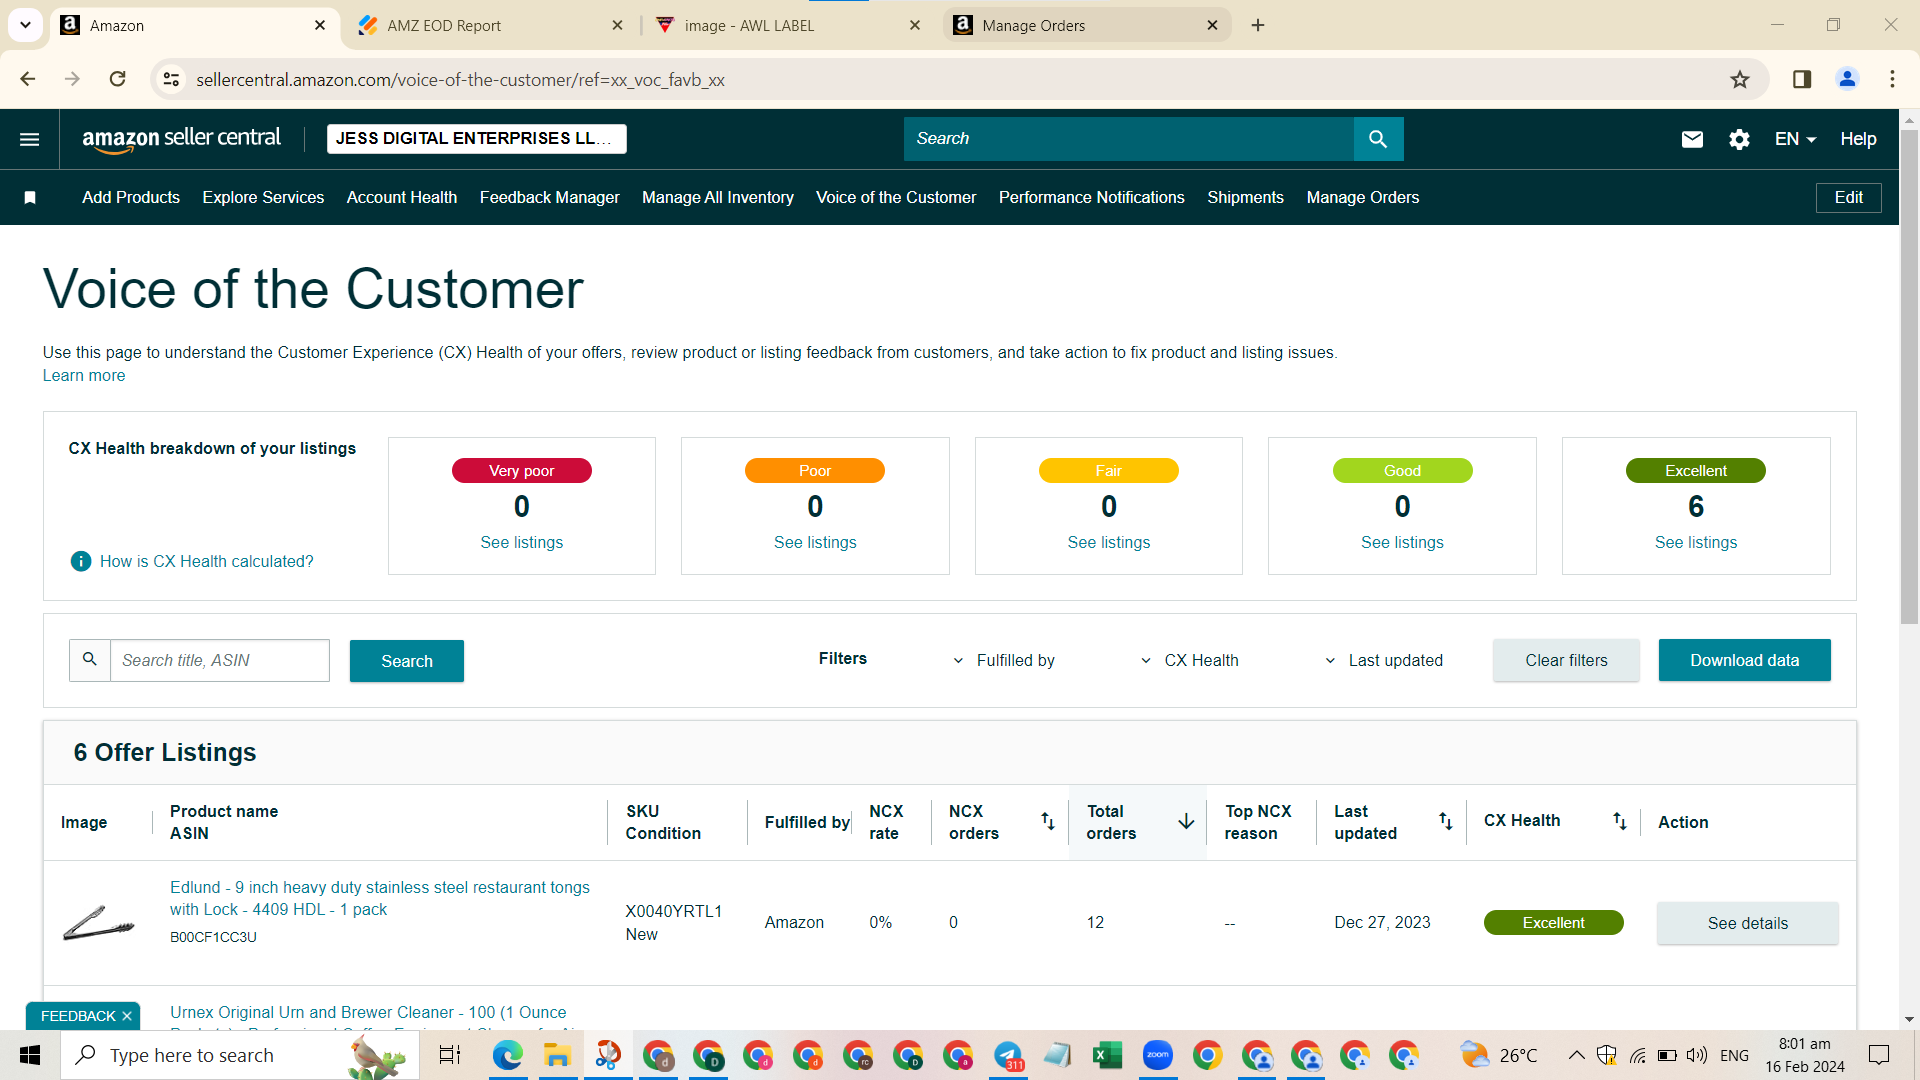
Task: Open Telegram from the taskbar
Action: 1008,1055
